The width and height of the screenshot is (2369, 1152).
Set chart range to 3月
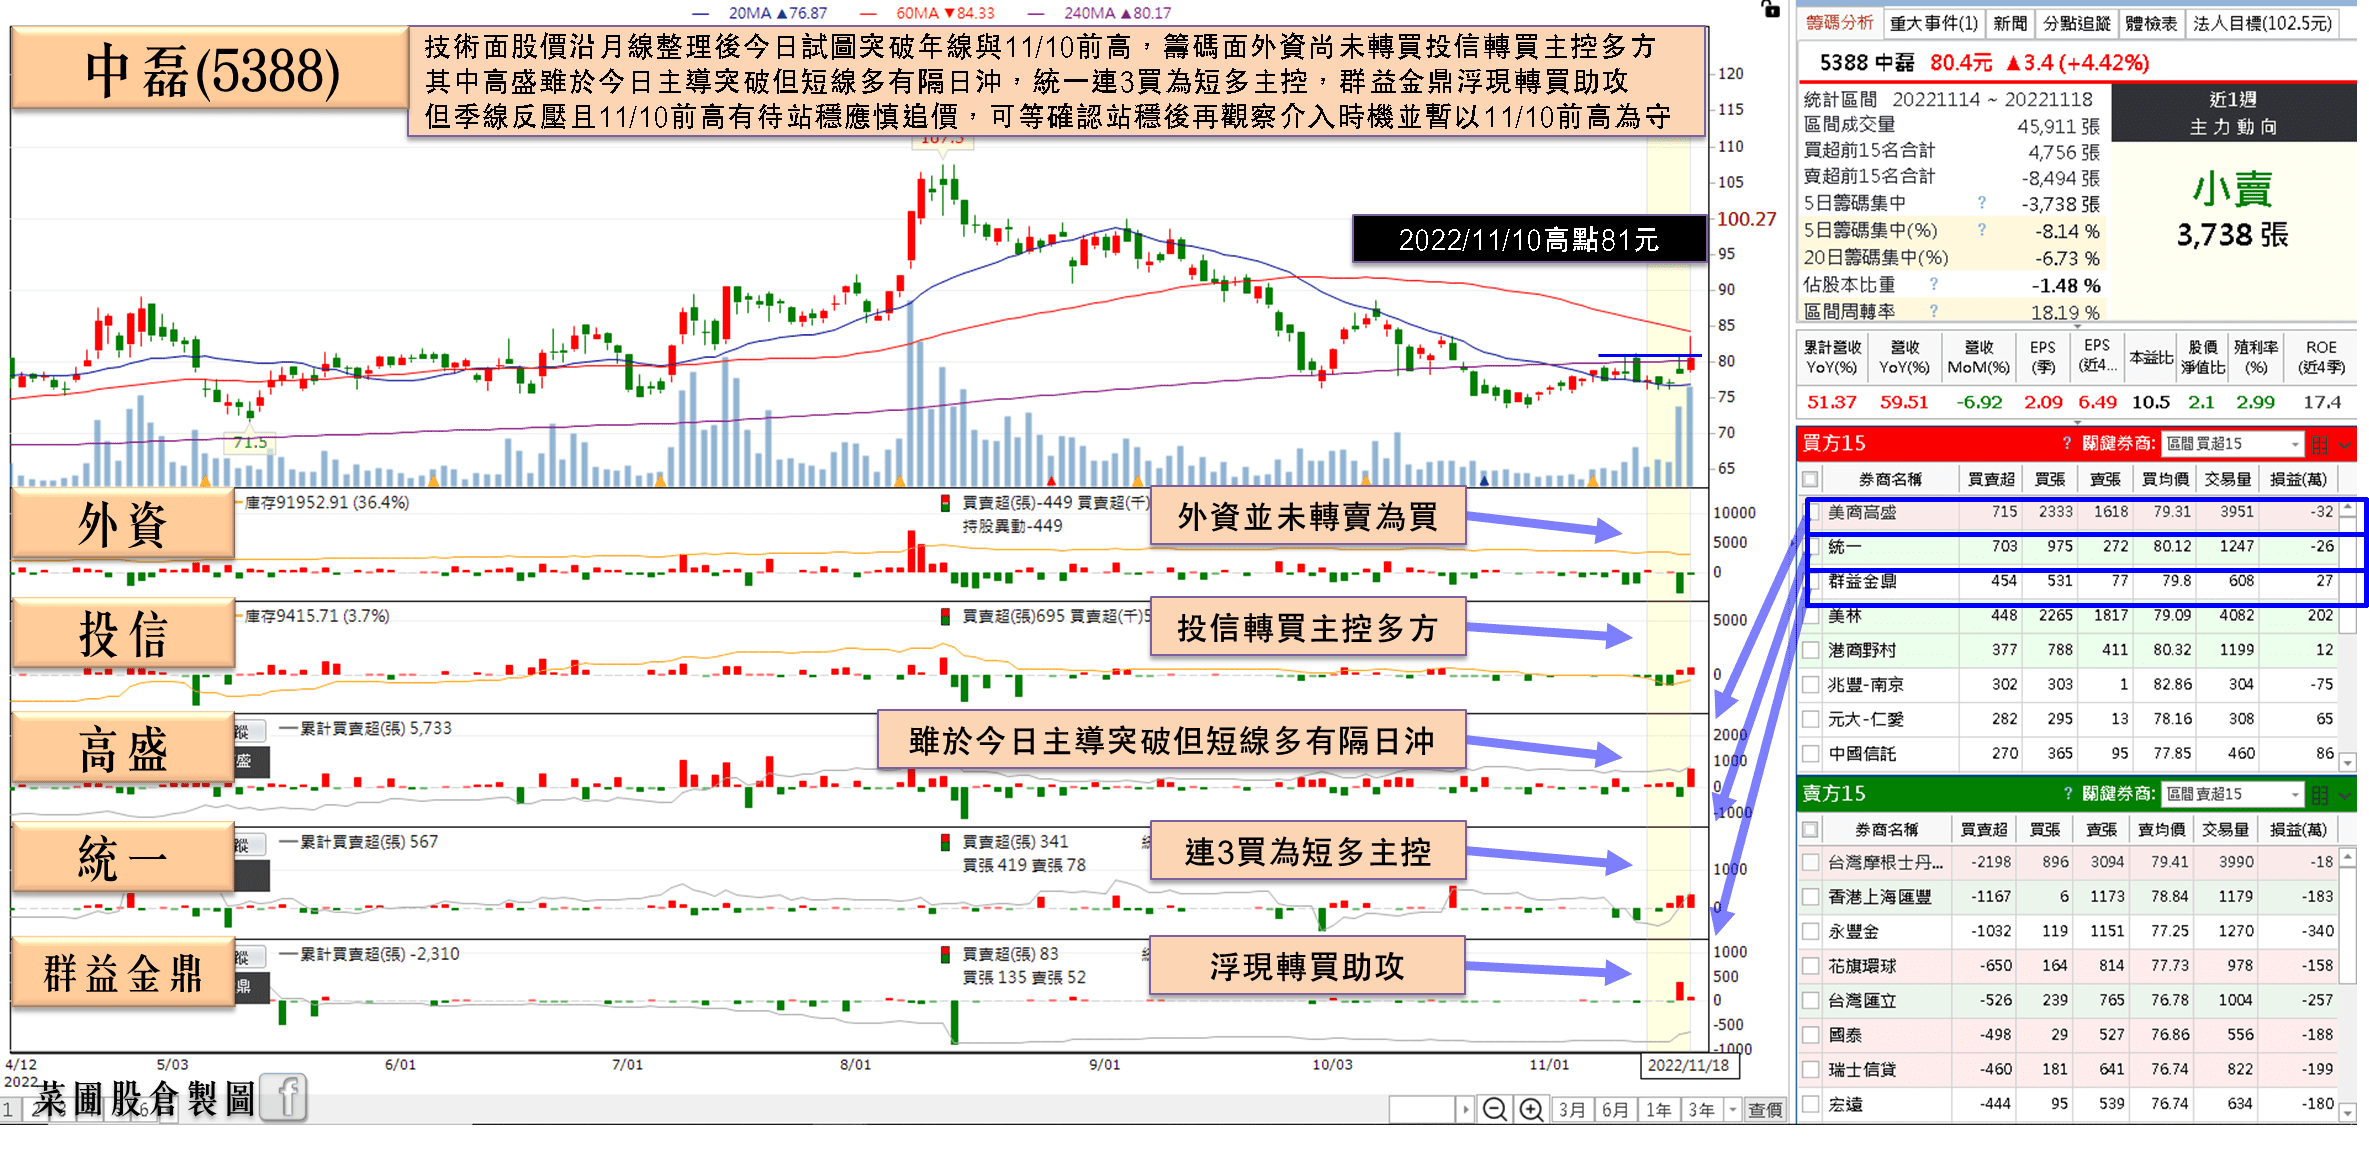[1572, 1109]
